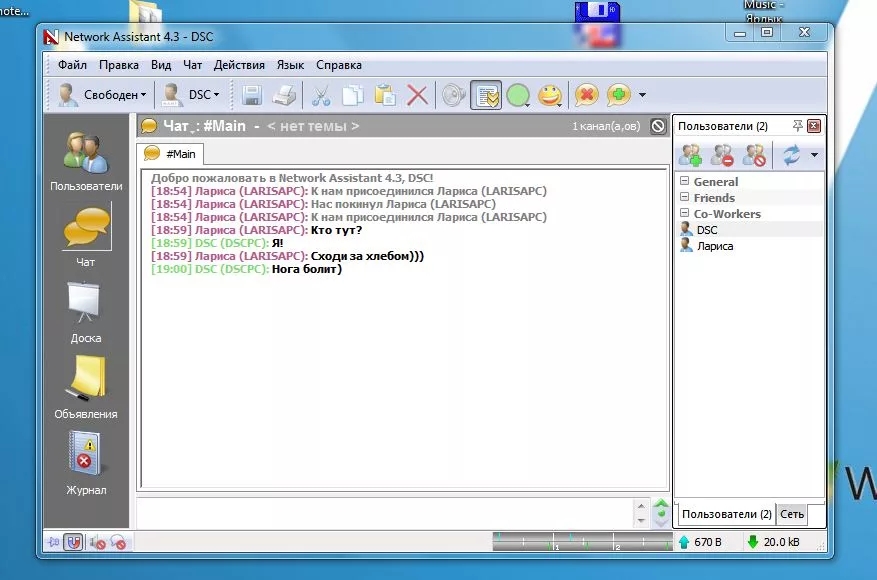Toggle the pin on Пользователи panel

[798, 126]
